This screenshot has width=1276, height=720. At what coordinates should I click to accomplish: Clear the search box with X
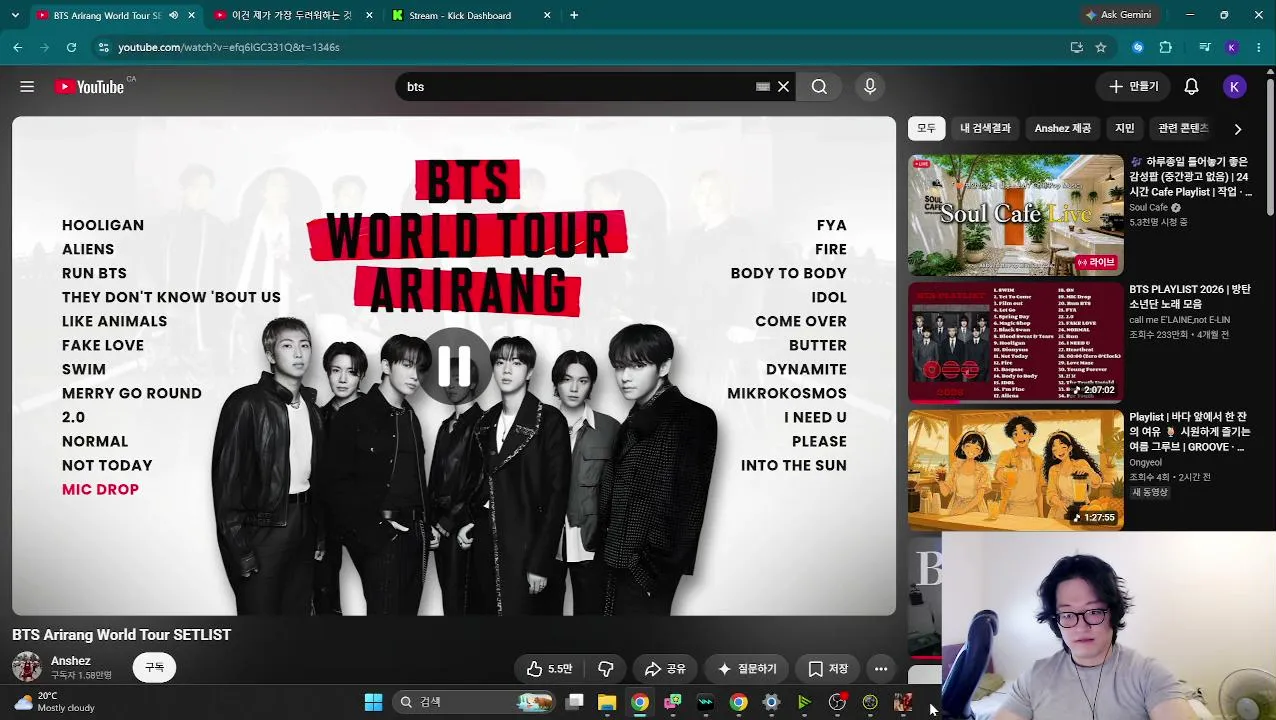783,87
